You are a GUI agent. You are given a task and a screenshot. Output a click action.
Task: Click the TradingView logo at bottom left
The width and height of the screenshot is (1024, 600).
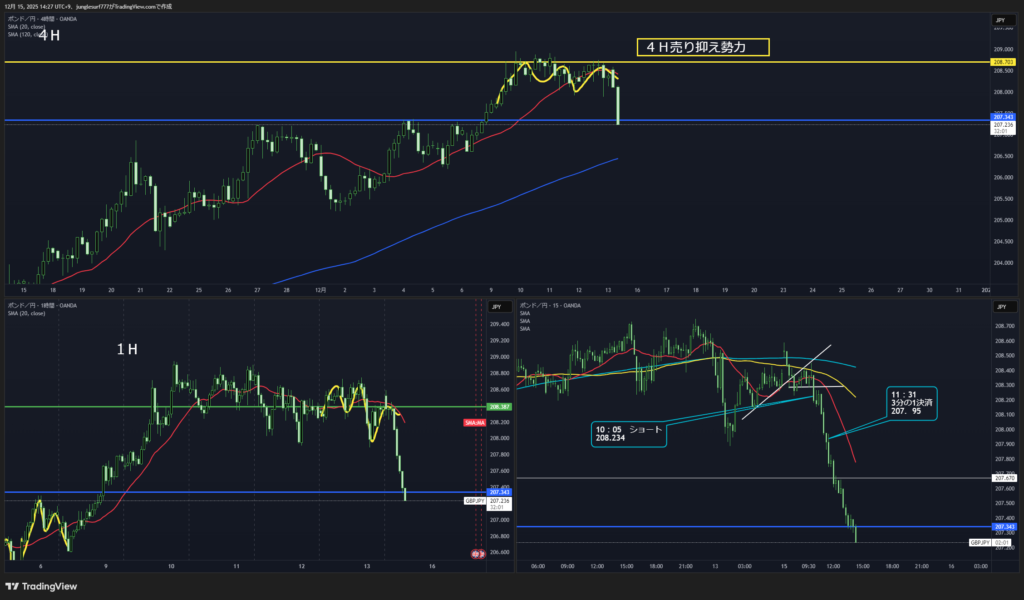coord(40,586)
